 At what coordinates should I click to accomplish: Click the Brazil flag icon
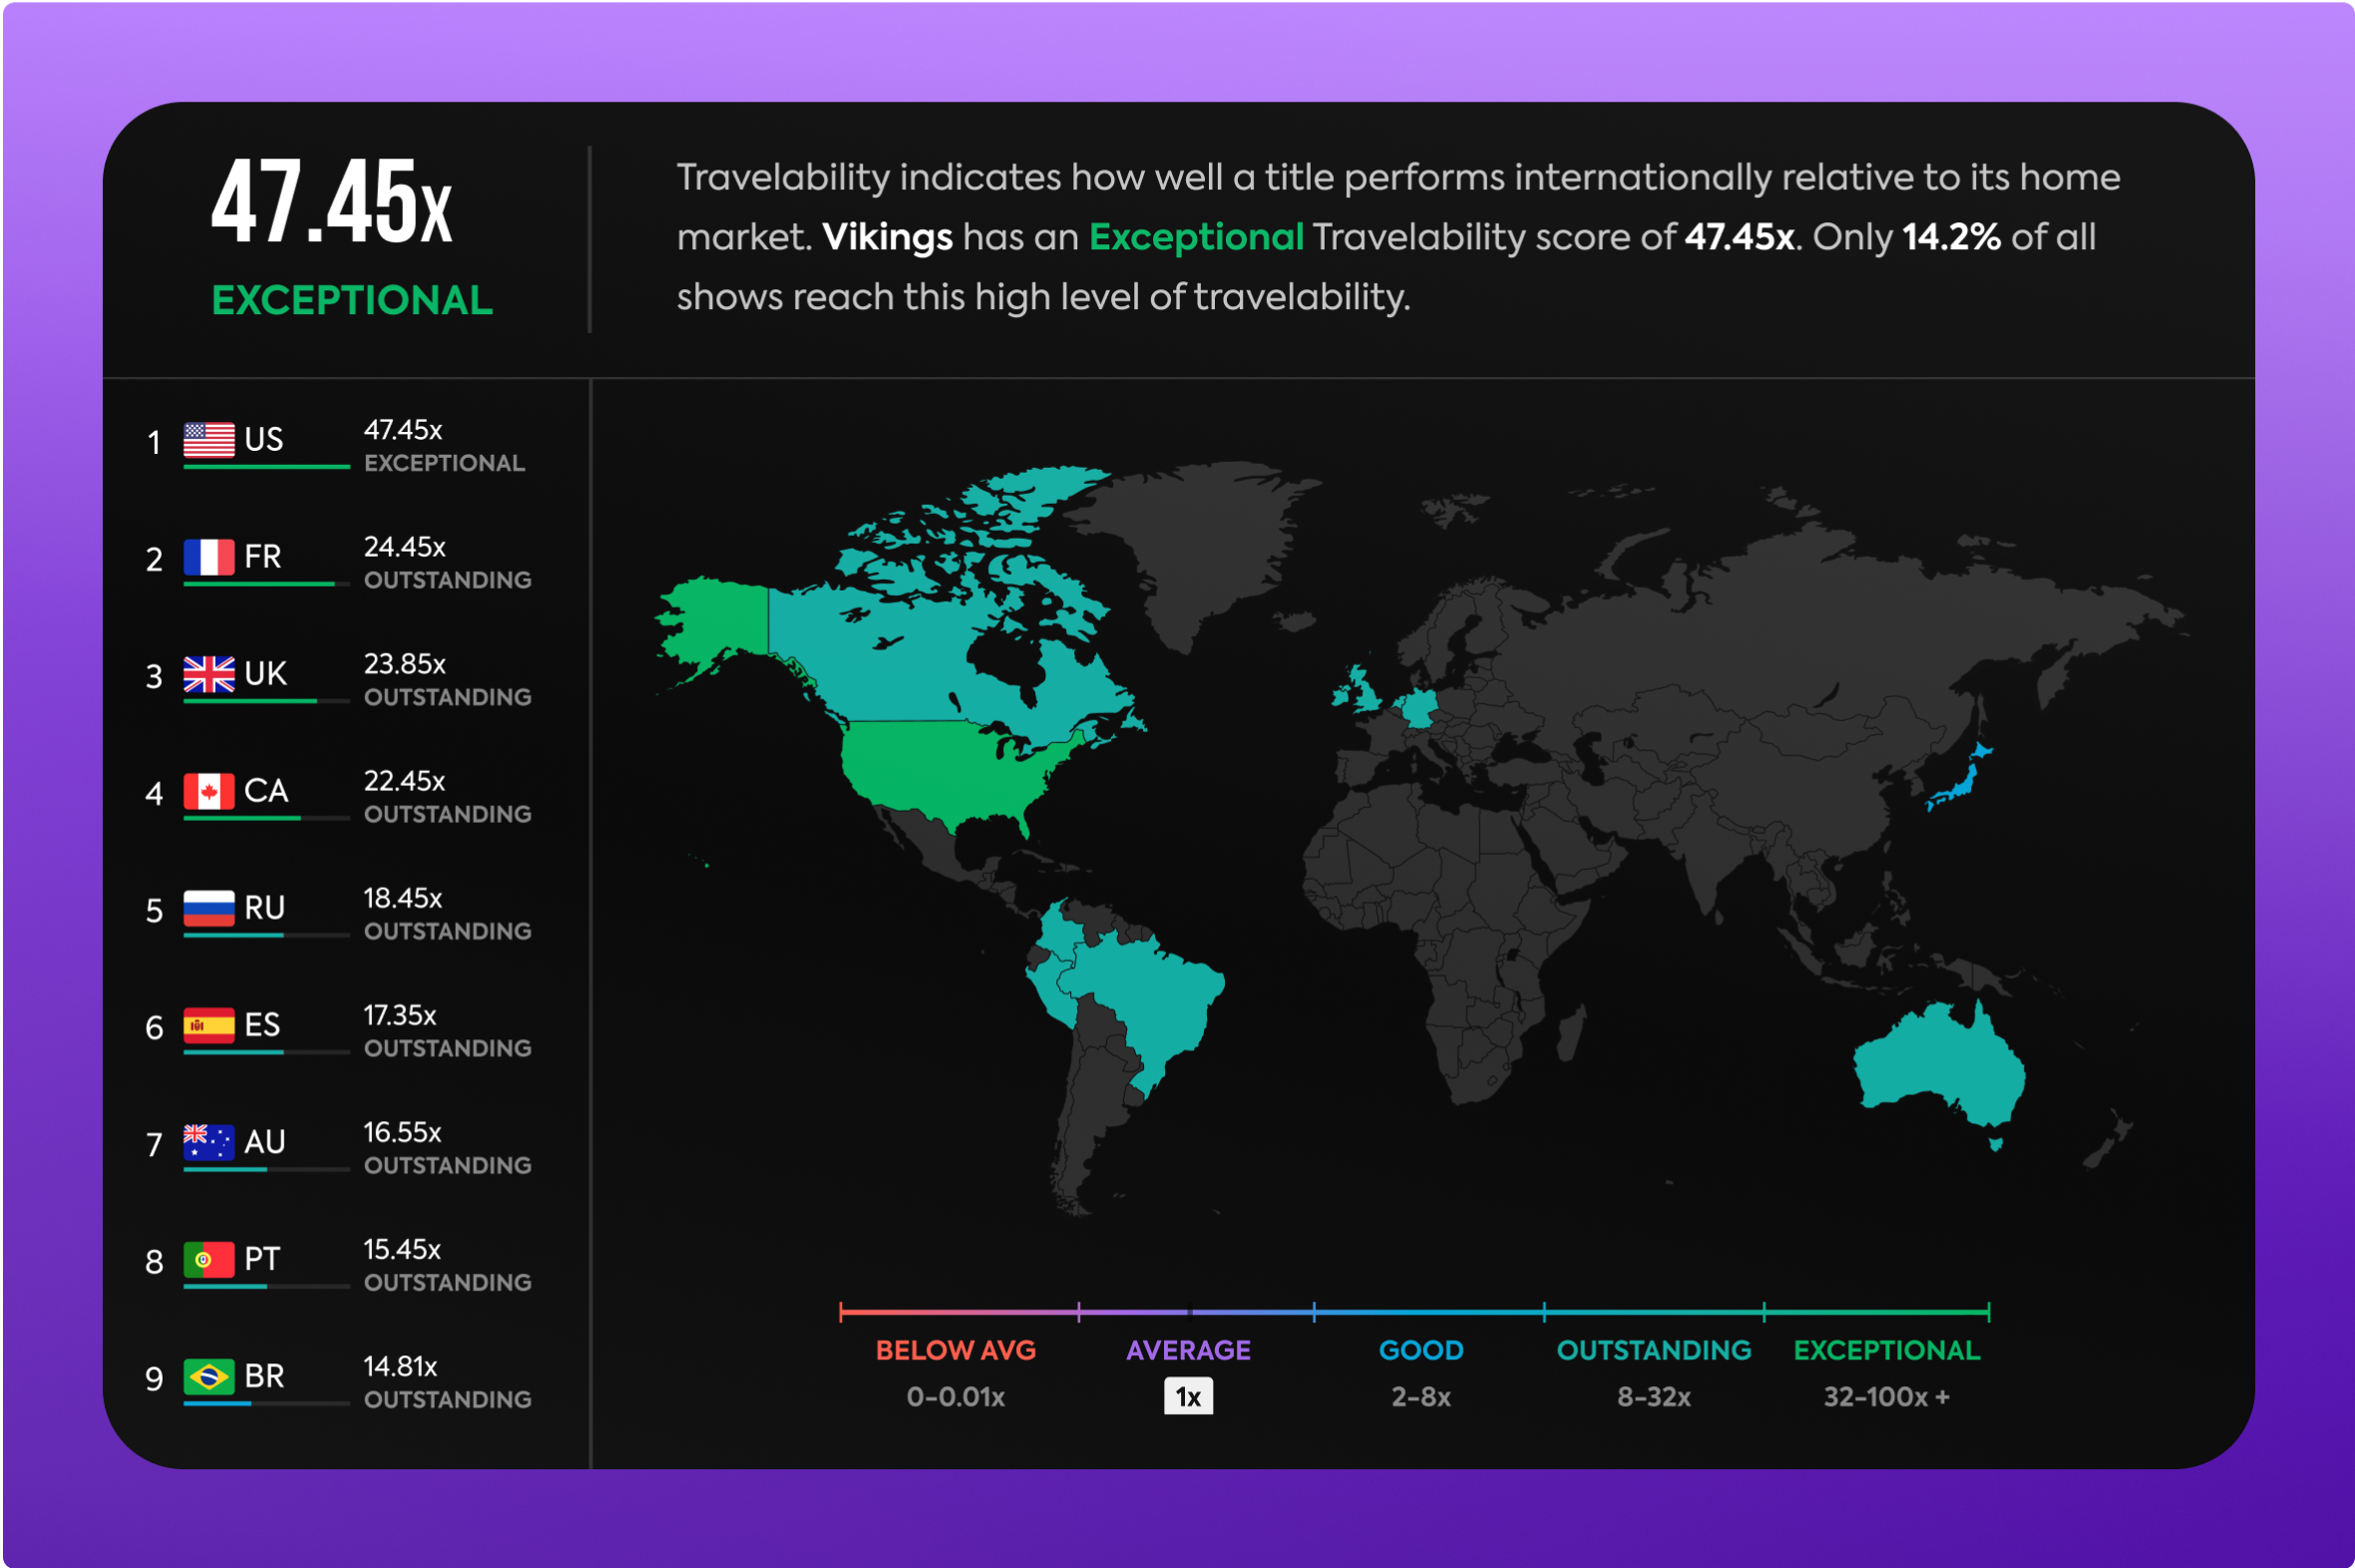pos(209,1376)
